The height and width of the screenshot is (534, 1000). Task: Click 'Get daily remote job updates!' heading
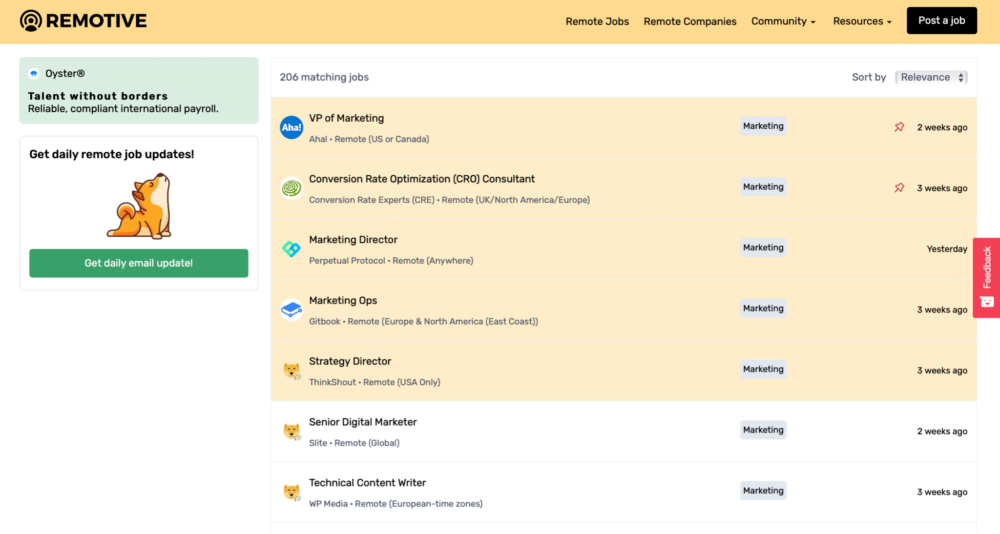112,154
